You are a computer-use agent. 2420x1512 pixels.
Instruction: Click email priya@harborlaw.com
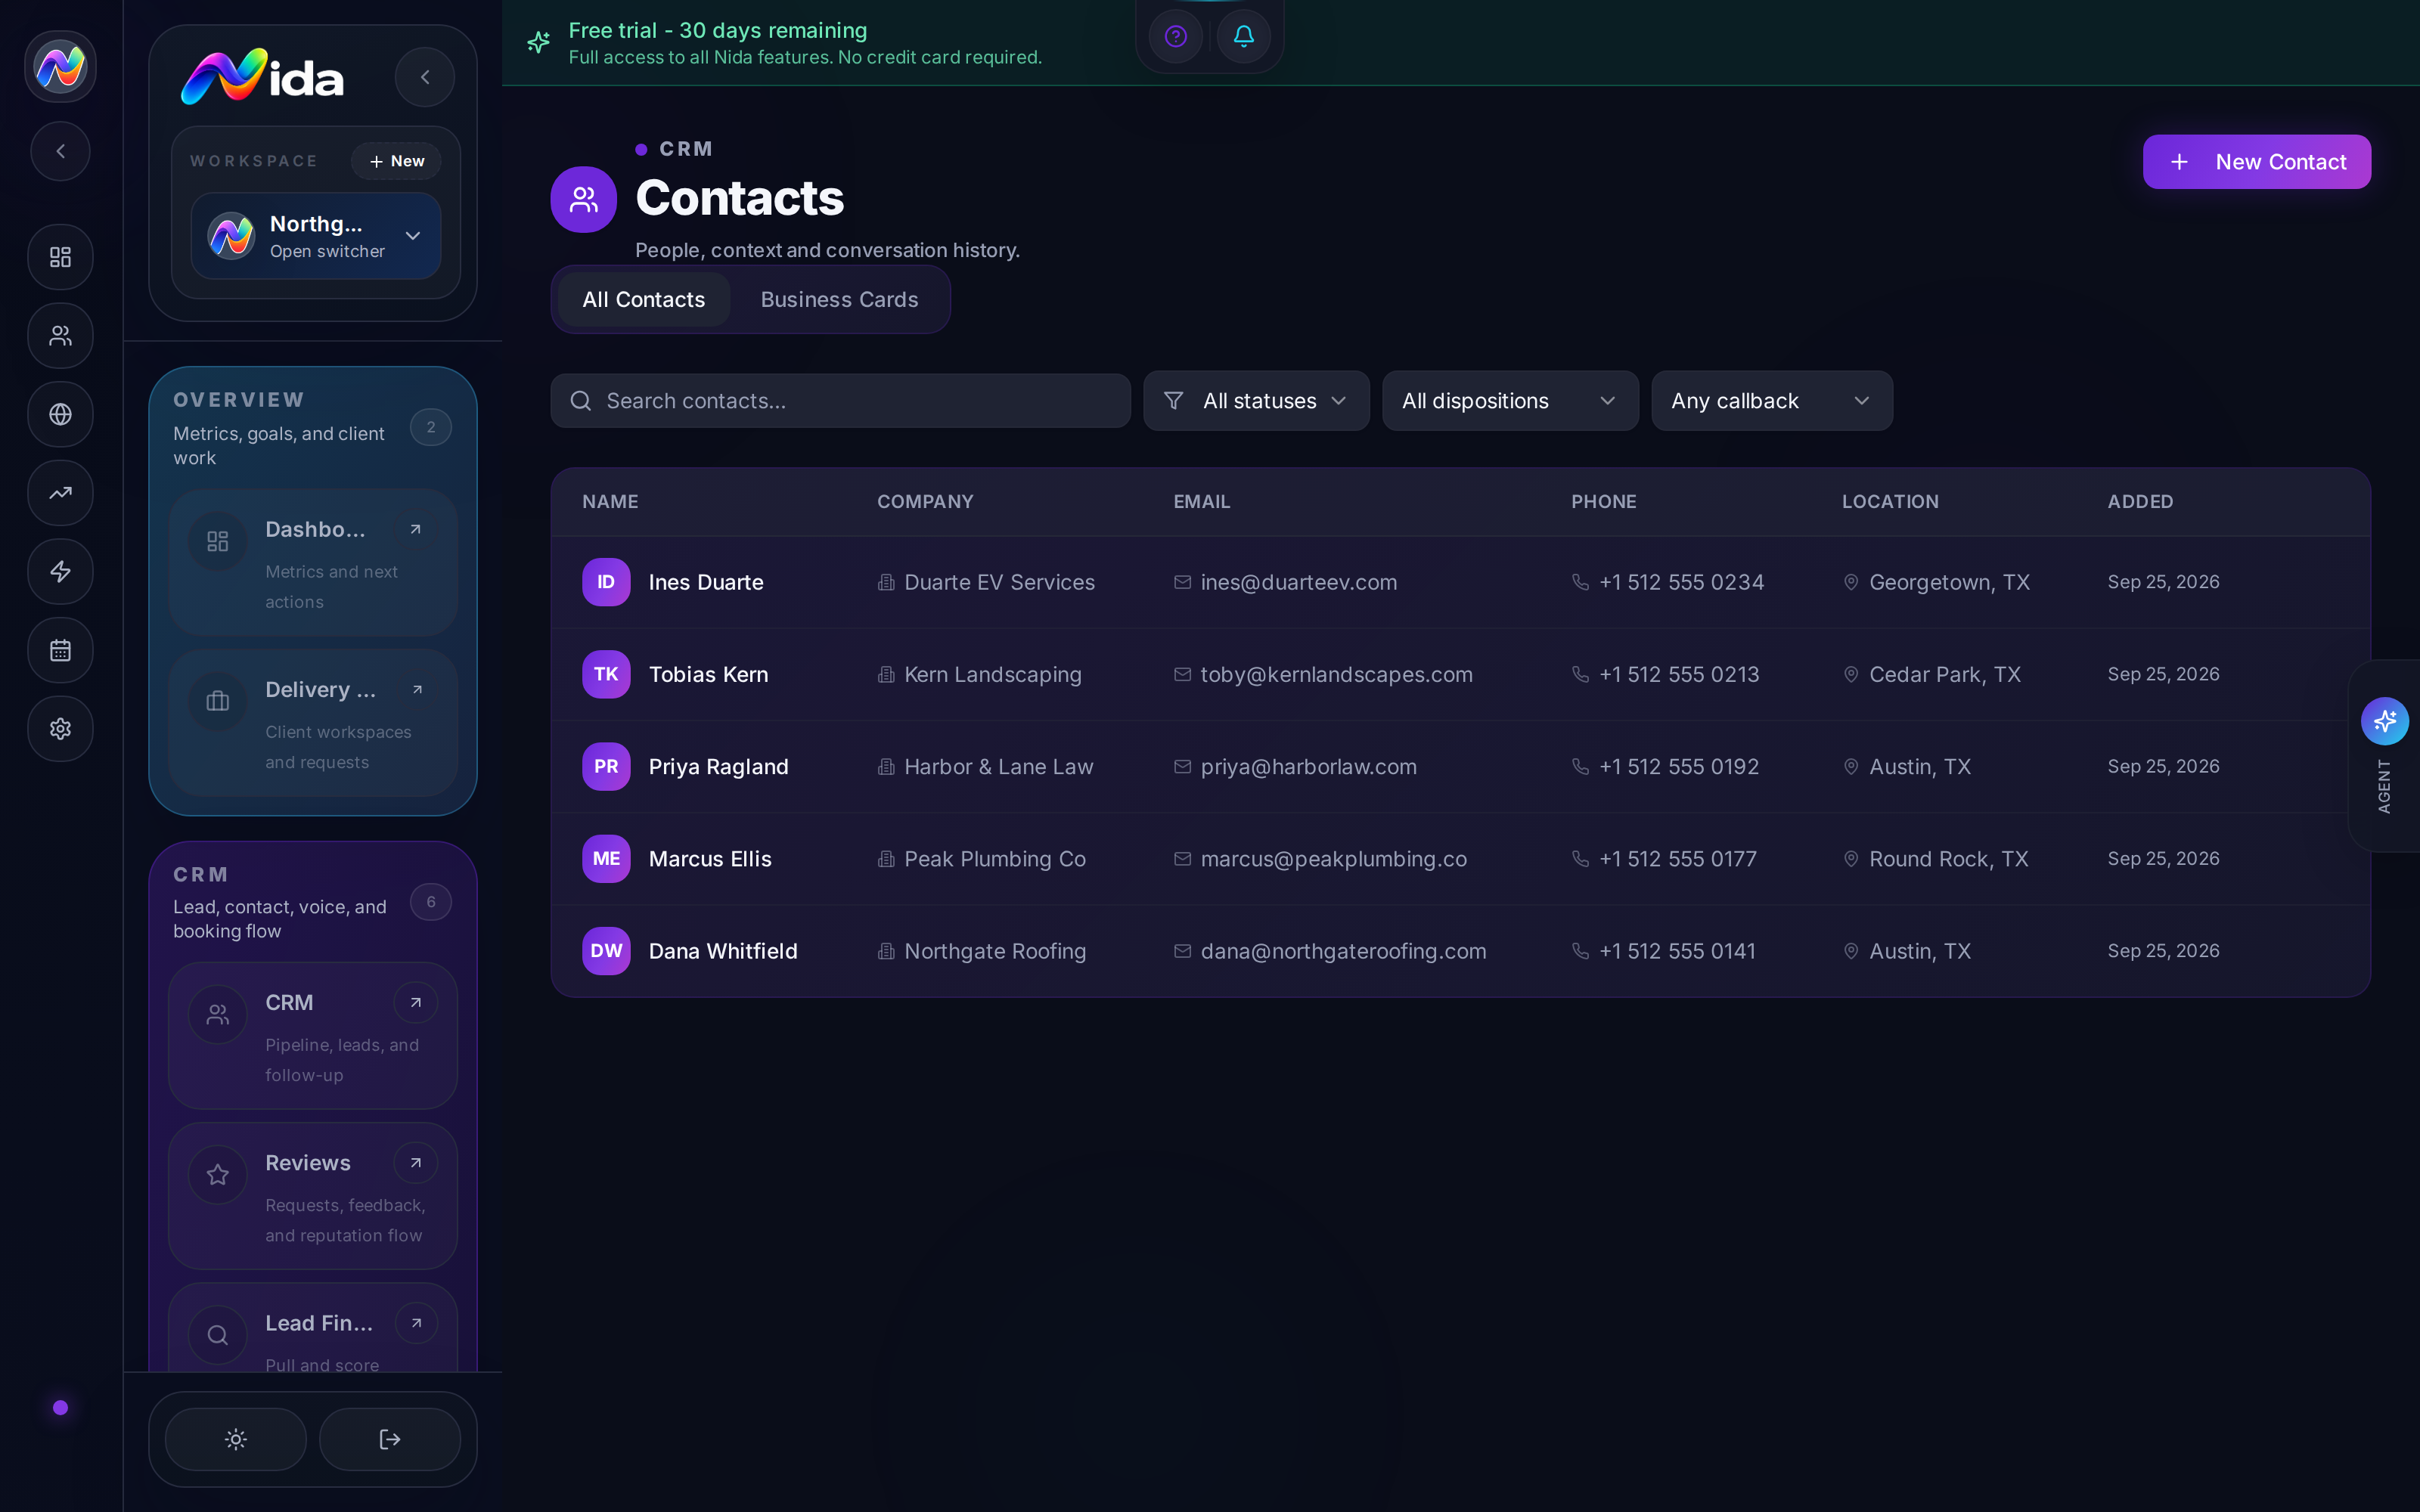tap(1308, 767)
